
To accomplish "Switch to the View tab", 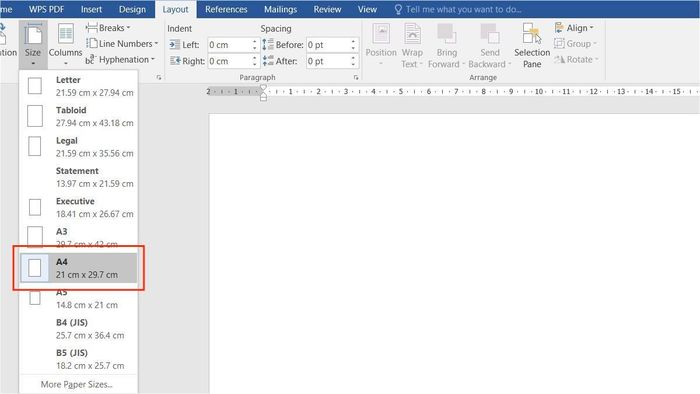I will (367, 9).
